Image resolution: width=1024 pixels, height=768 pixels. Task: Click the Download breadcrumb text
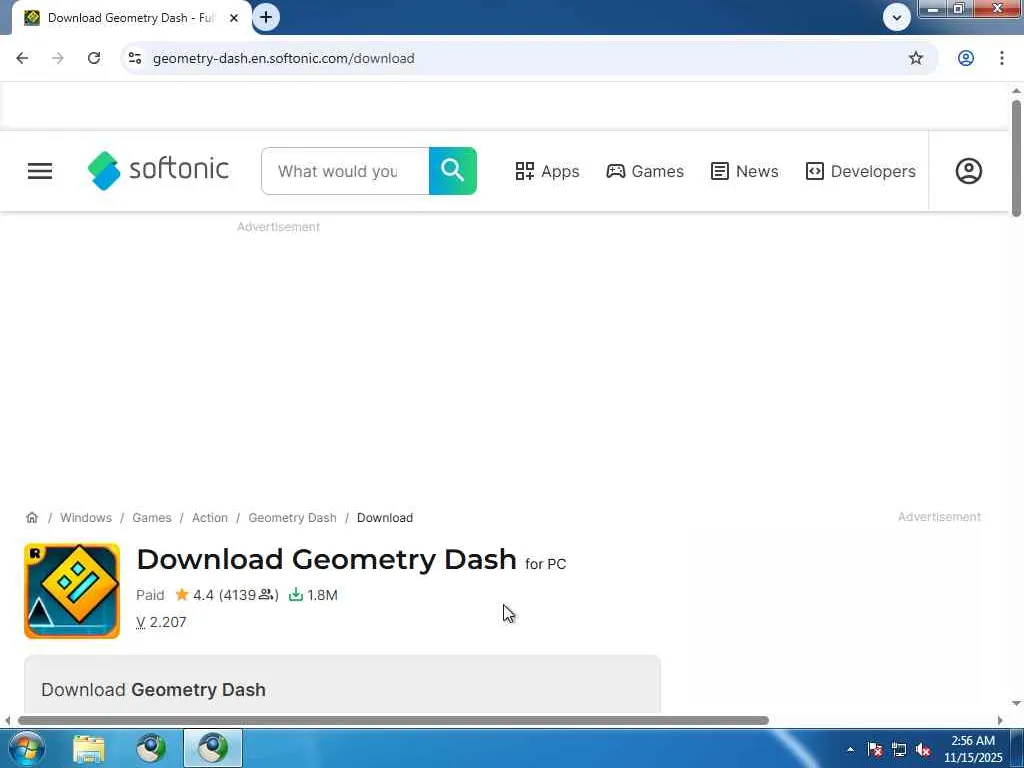tap(385, 518)
